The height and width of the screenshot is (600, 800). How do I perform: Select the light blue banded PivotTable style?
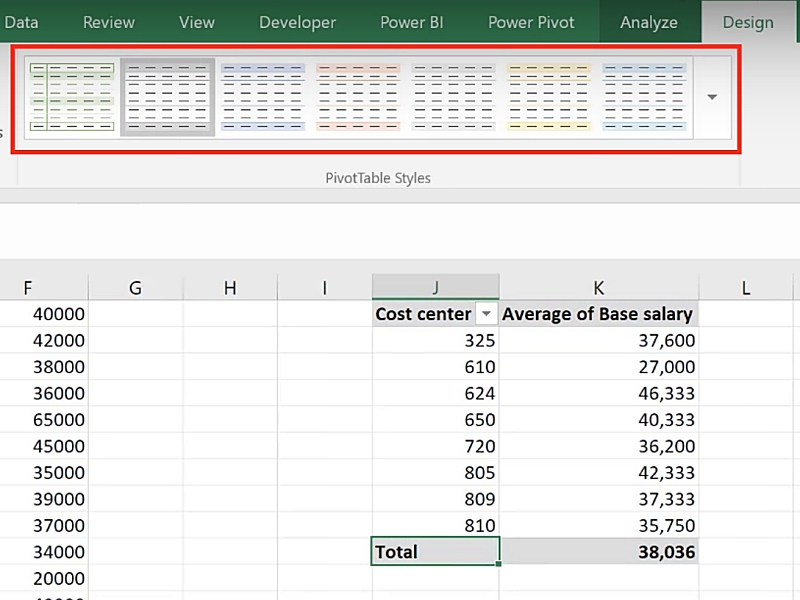point(644,97)
